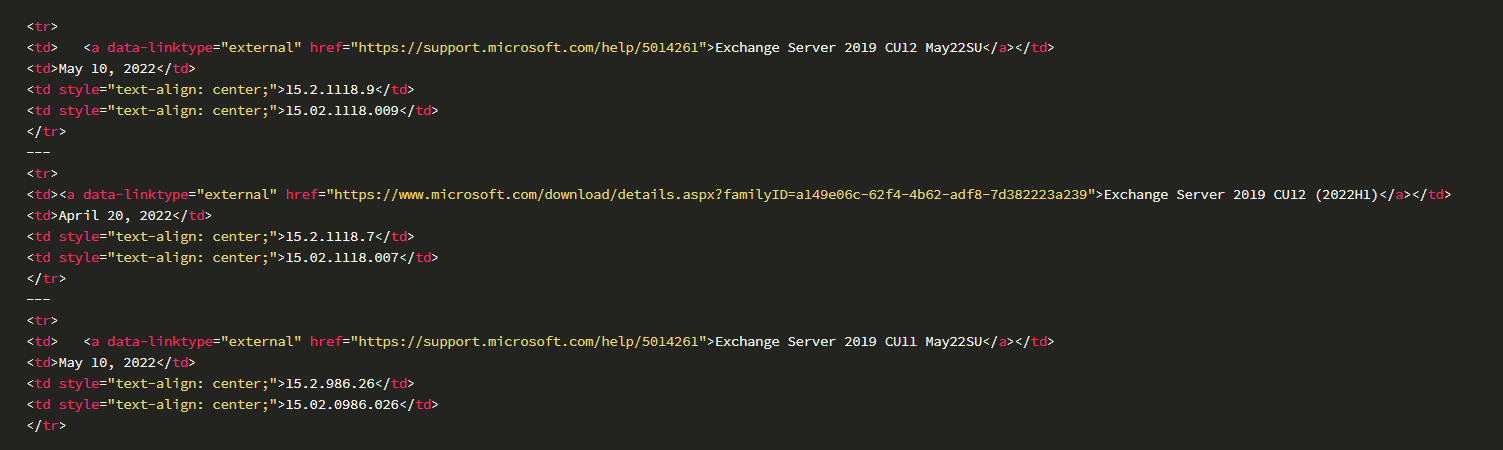Click the "Exchange Server 2019 CU12 (2022H1)" text

1241,194
